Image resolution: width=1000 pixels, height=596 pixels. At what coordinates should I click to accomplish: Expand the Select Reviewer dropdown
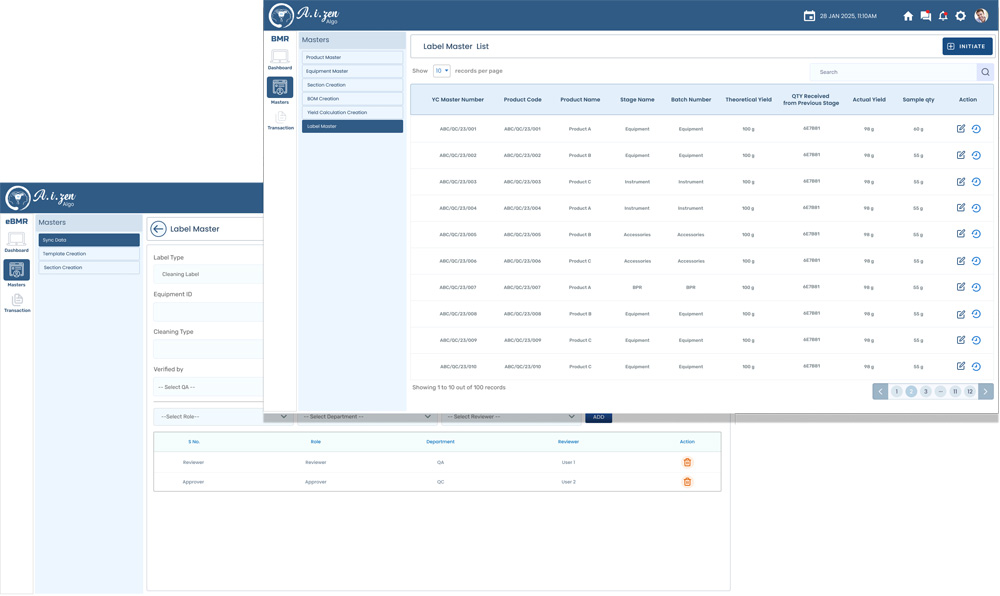pos(511,417)
